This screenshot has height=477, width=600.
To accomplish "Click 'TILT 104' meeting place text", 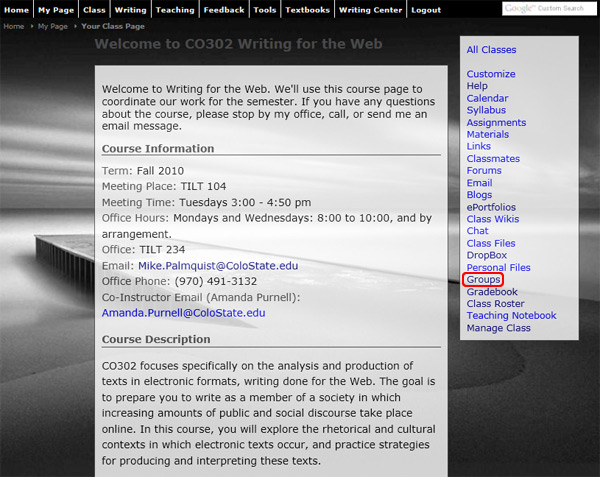I will click(x=204, y=186).
